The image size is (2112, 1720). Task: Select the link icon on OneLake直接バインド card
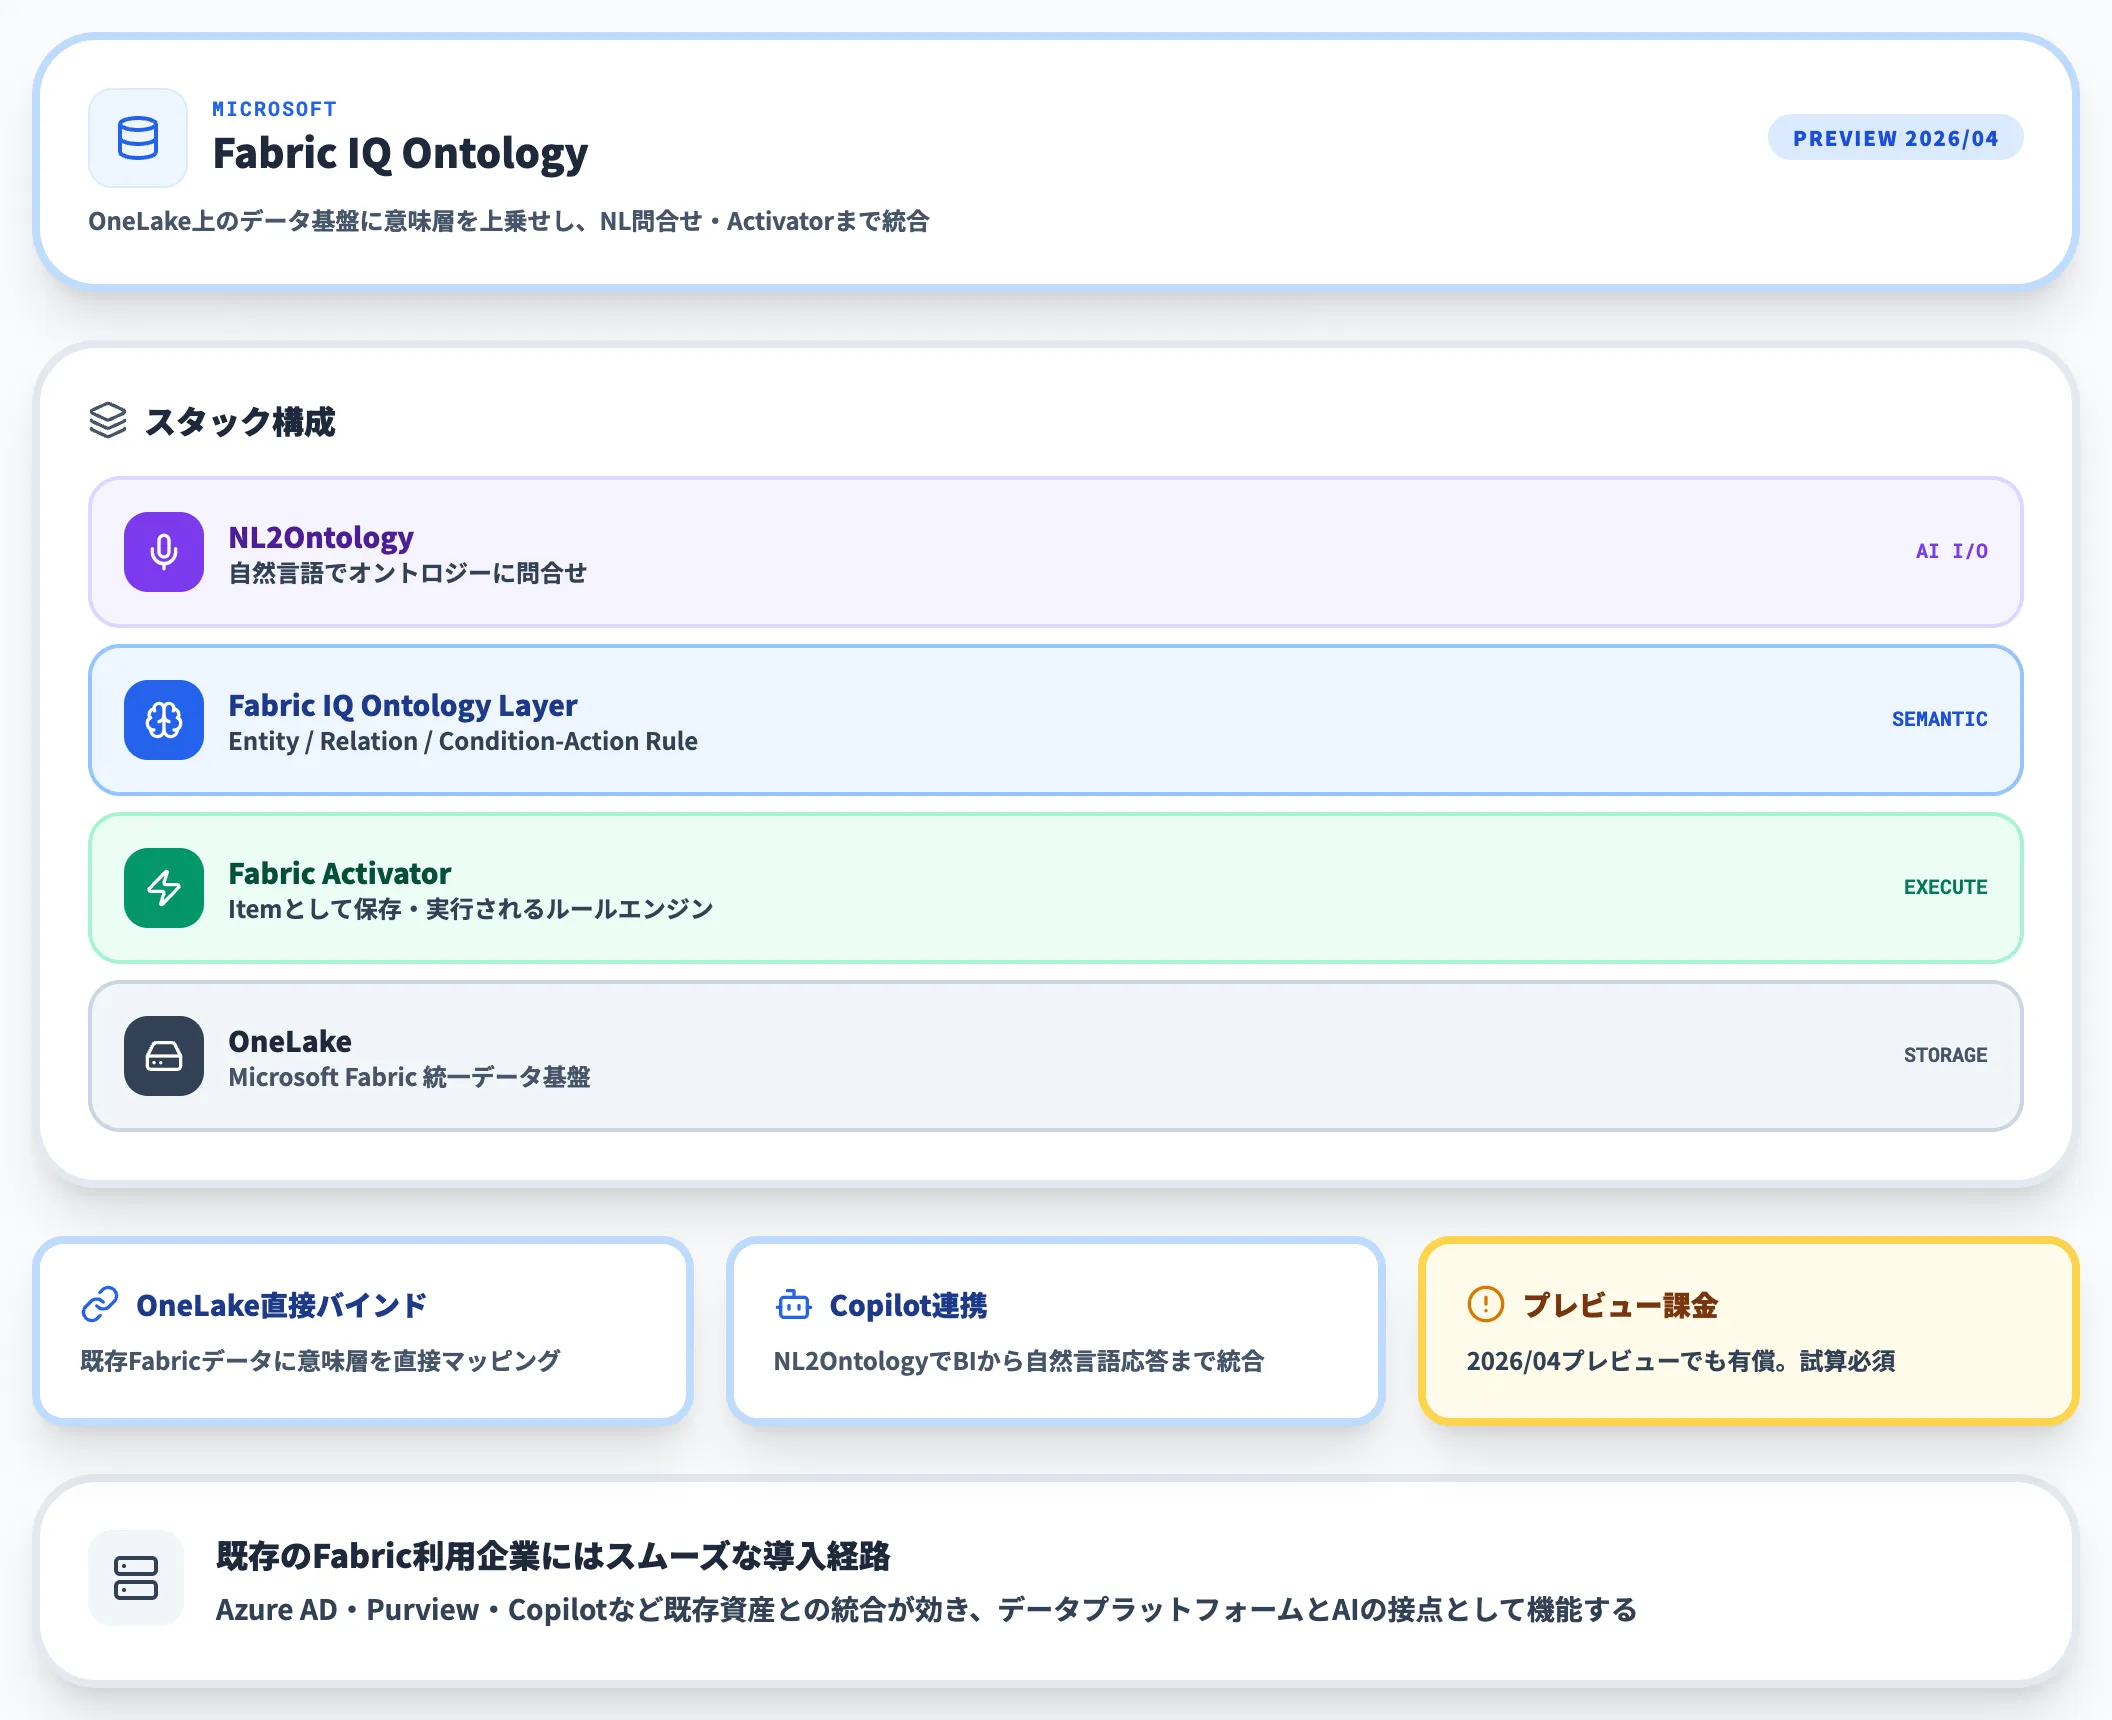(x=99, y=1304)
